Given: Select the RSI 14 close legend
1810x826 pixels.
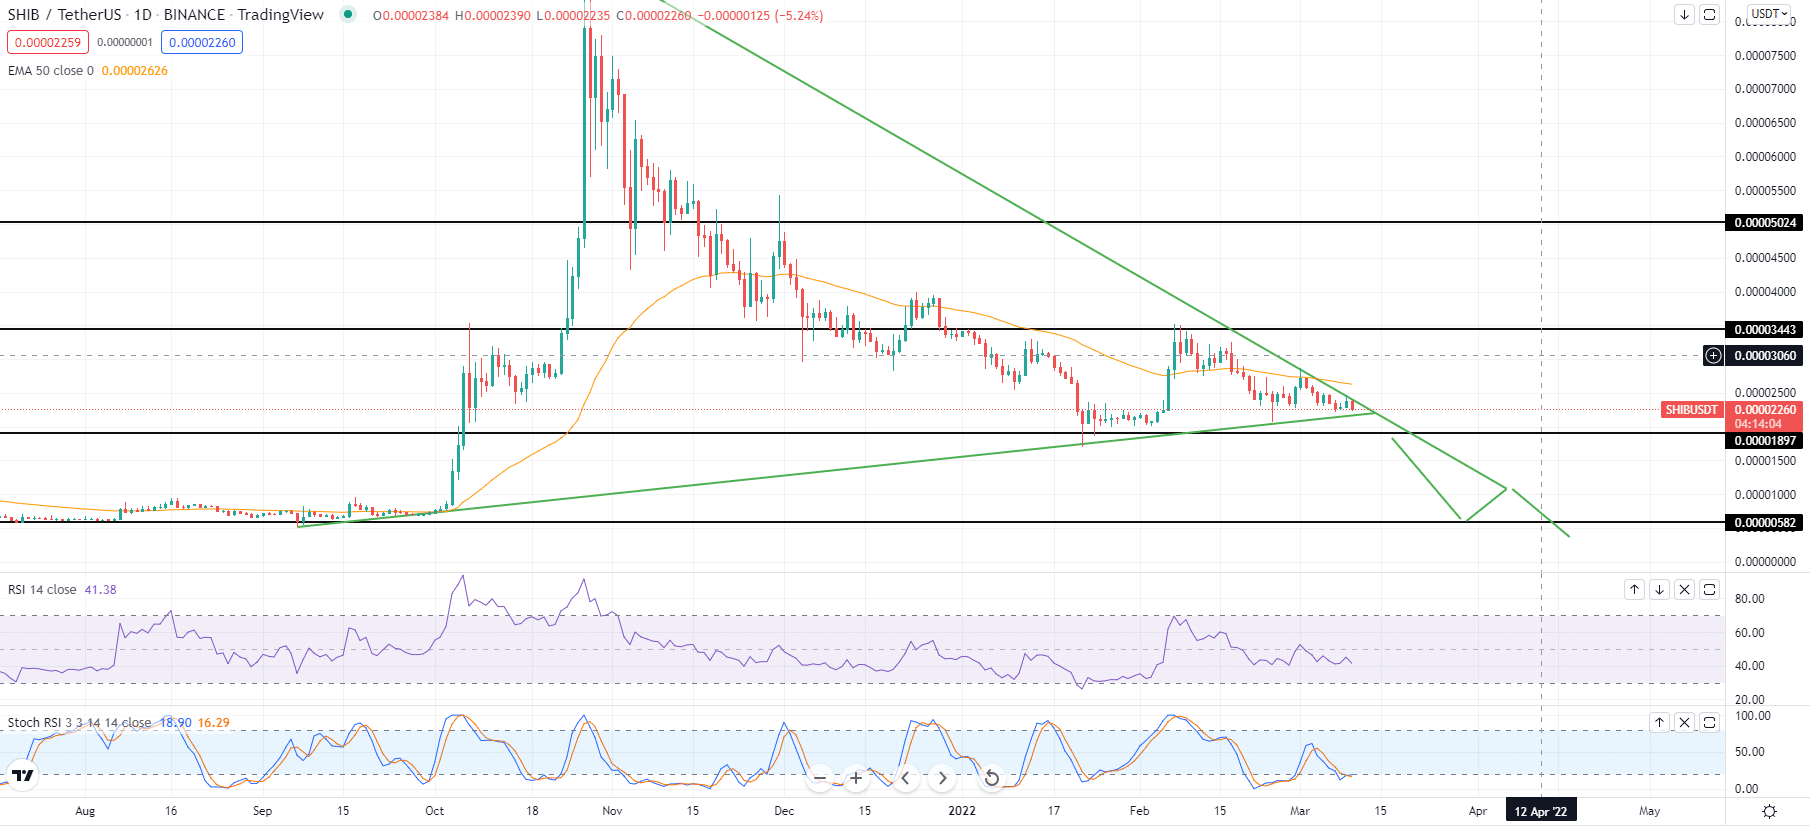Looking at the screenshot, I should coord(42,590).
